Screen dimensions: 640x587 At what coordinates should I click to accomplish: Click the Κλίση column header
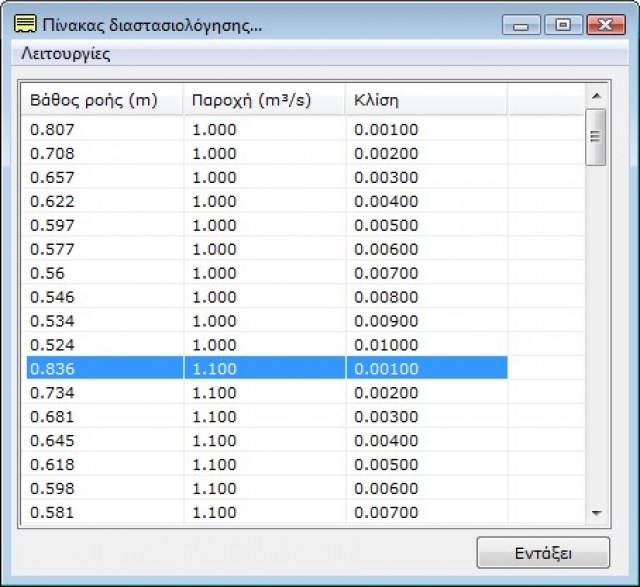426,100
